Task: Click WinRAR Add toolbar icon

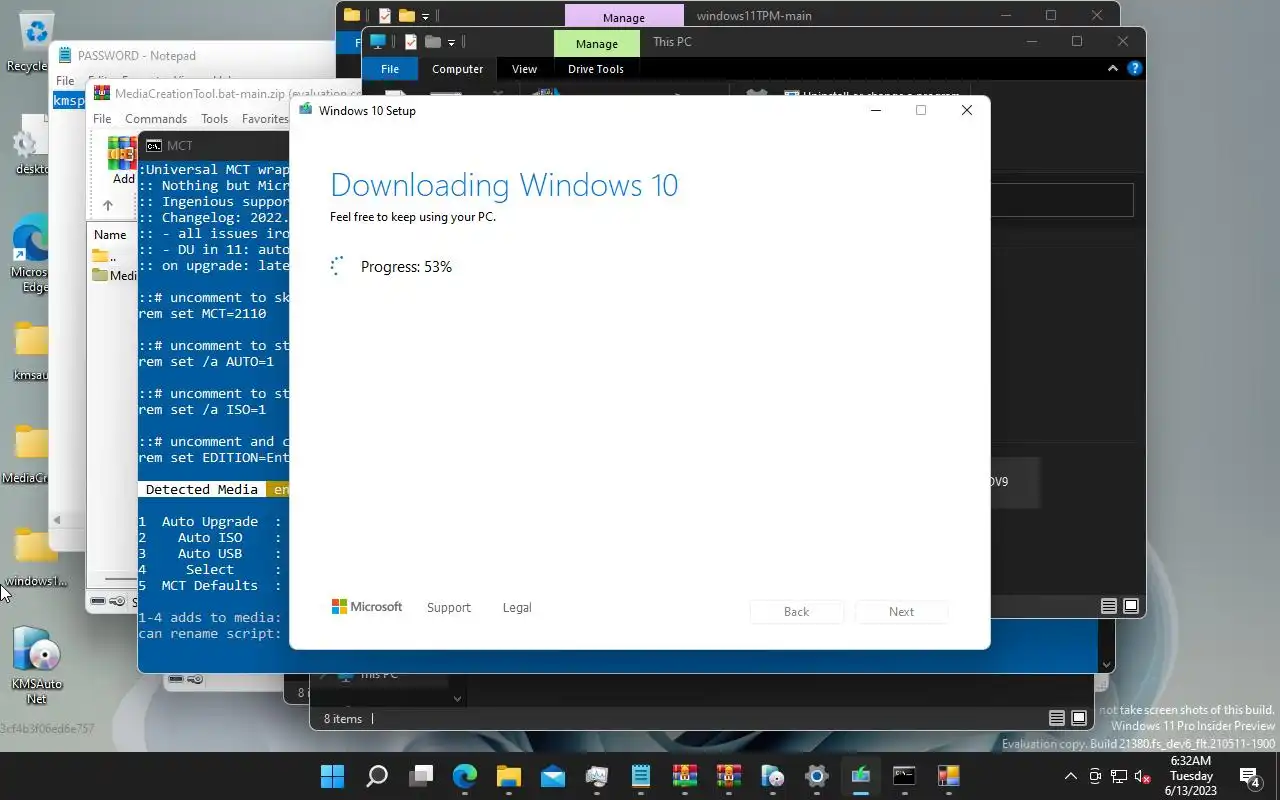Action: pyautogui.click(x=123, y=161)
